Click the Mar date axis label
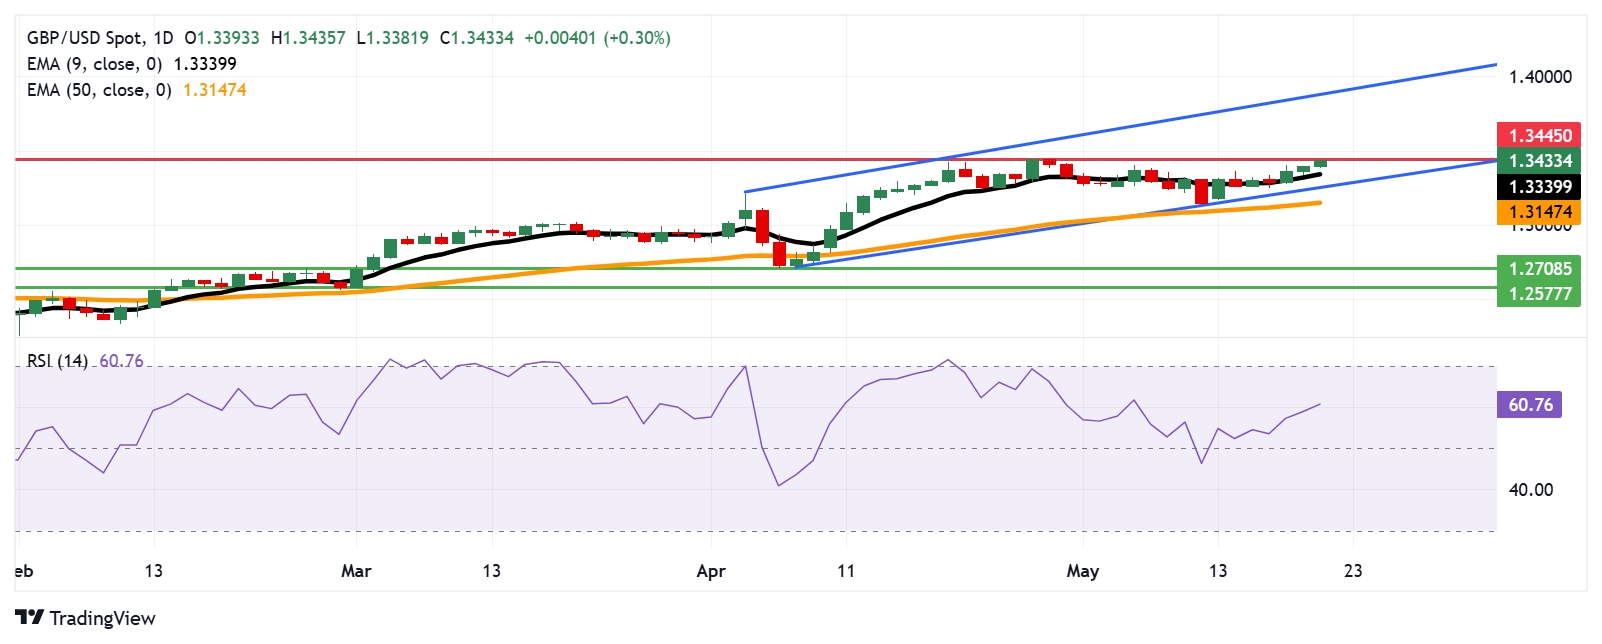This screenshot has height=644, width=1602. [x=356, y=571]
